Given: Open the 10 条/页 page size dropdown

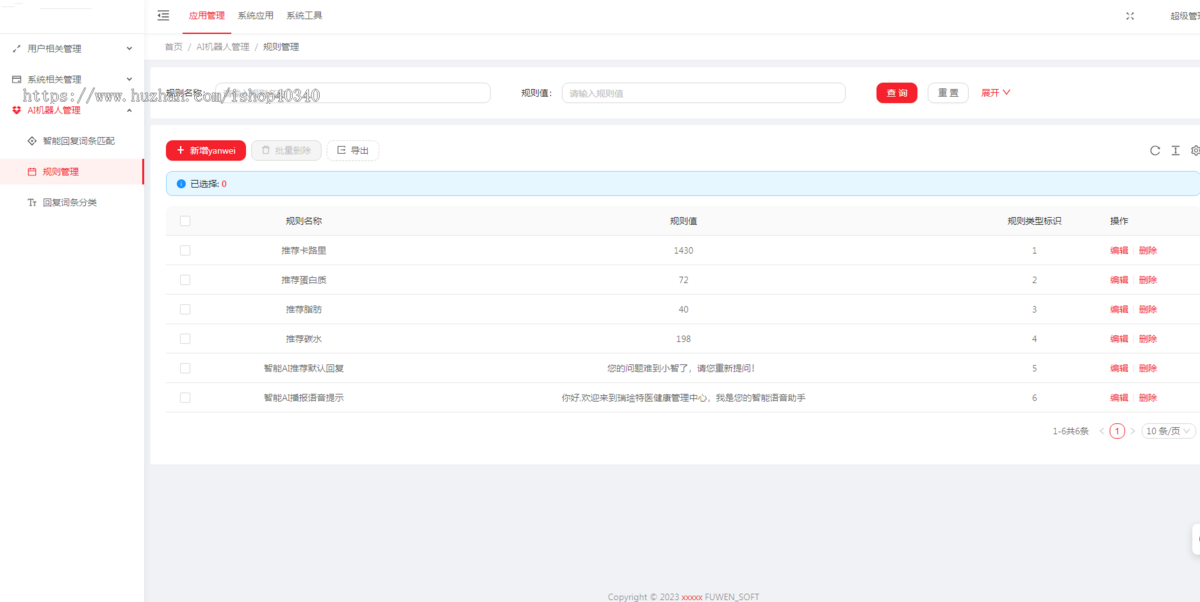Looking at the screenshot, I should point(1168,431).
